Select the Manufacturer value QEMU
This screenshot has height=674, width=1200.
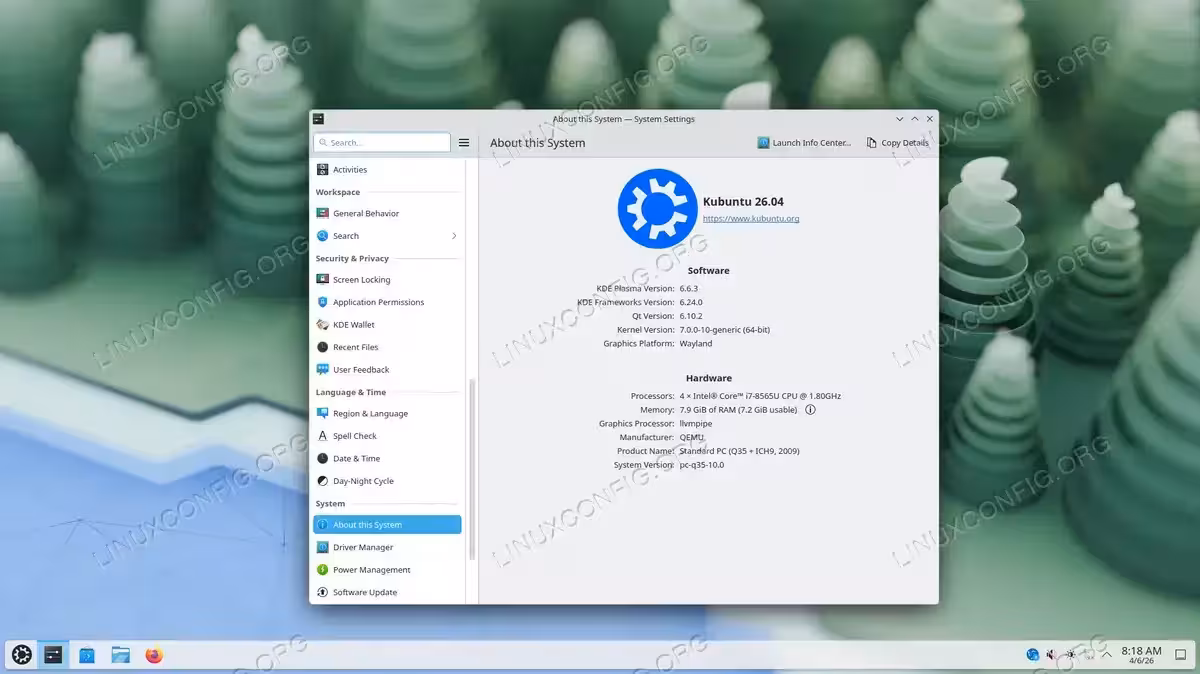tap(692, 437)
